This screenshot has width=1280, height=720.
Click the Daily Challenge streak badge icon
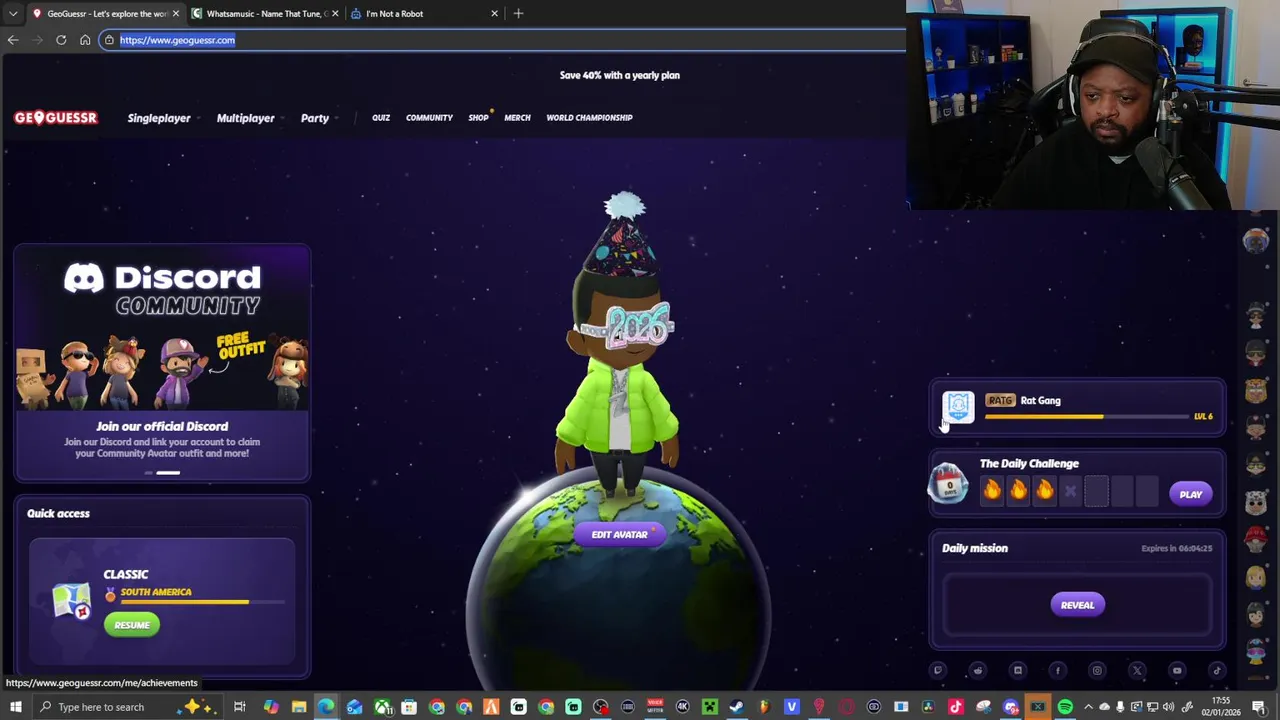pos(949,483)
